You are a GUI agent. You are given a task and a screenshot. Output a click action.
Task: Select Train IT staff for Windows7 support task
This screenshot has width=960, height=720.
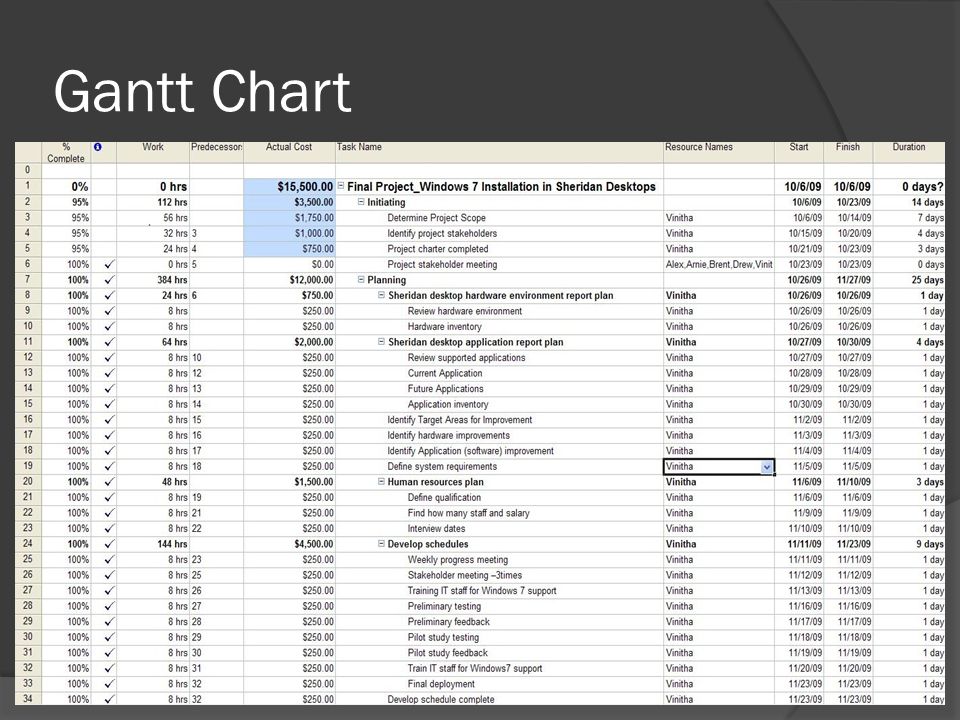(x=474, y=669)
